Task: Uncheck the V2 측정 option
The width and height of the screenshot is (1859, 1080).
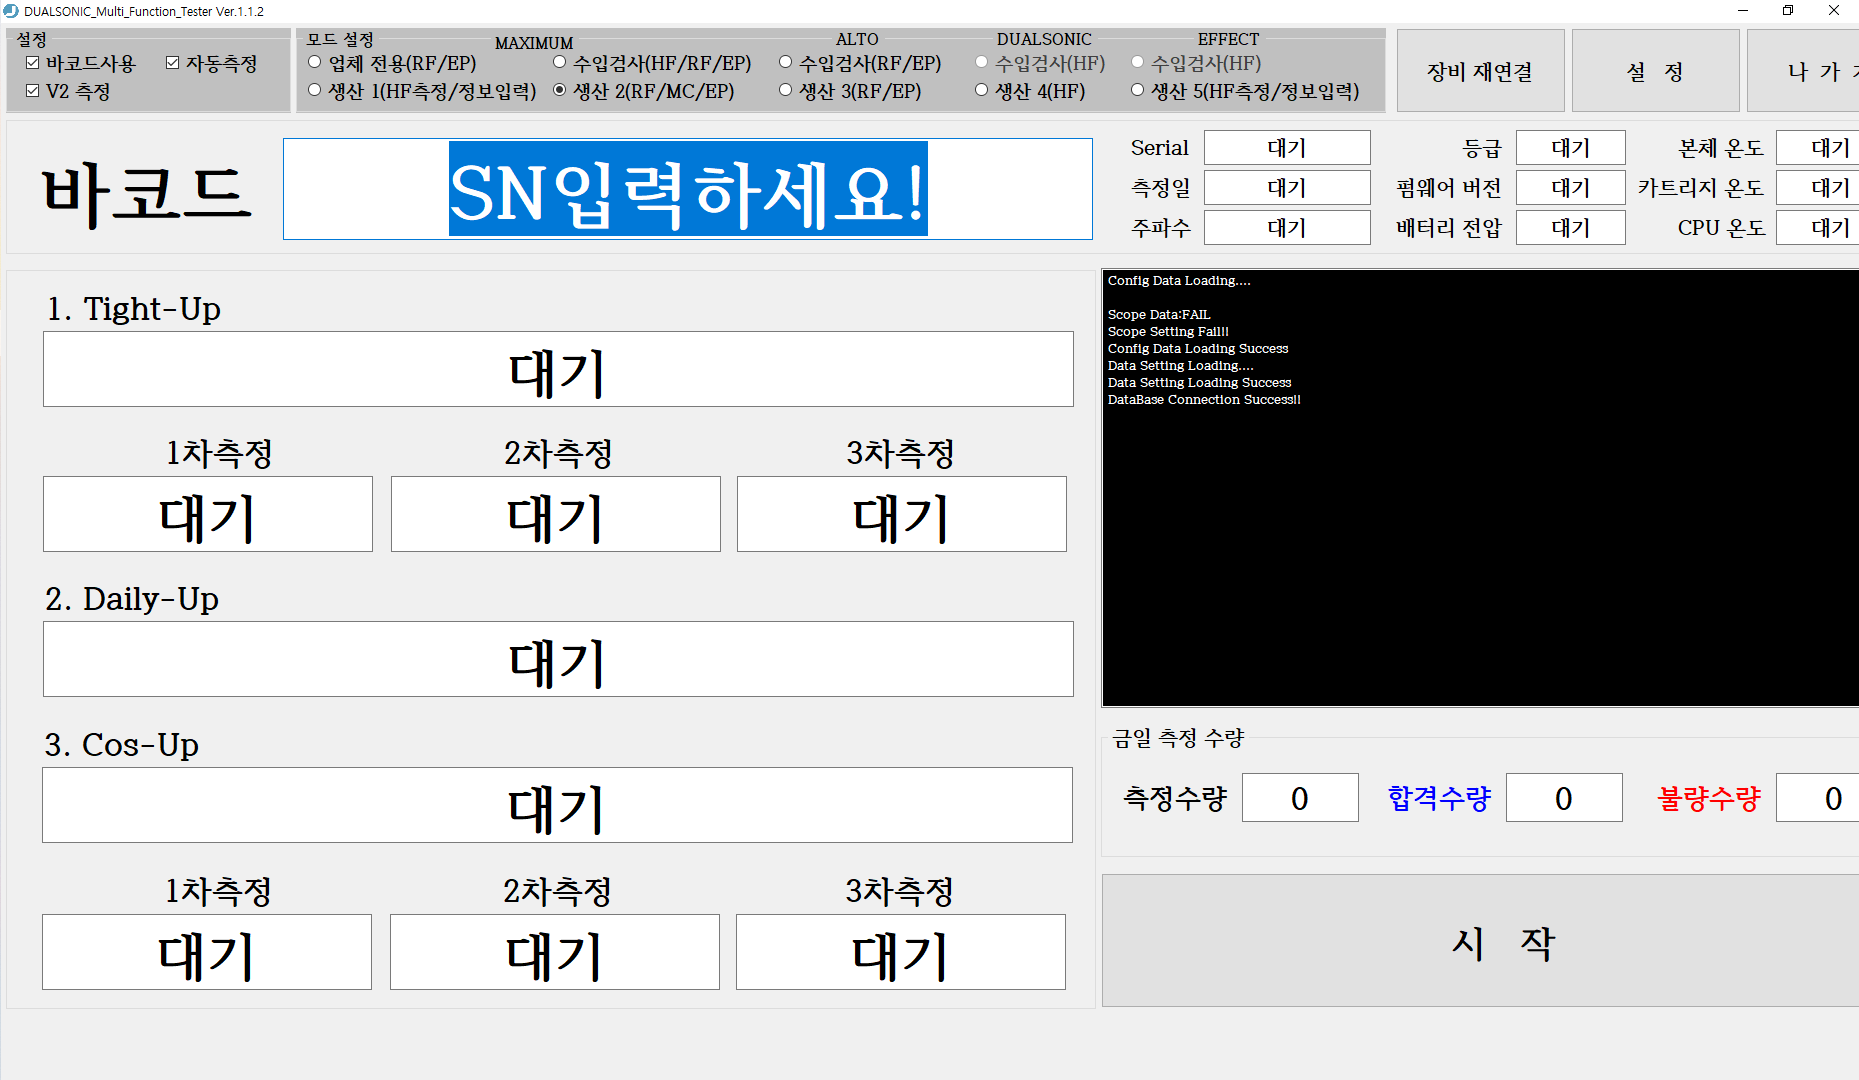Action: tap(32, 90)
